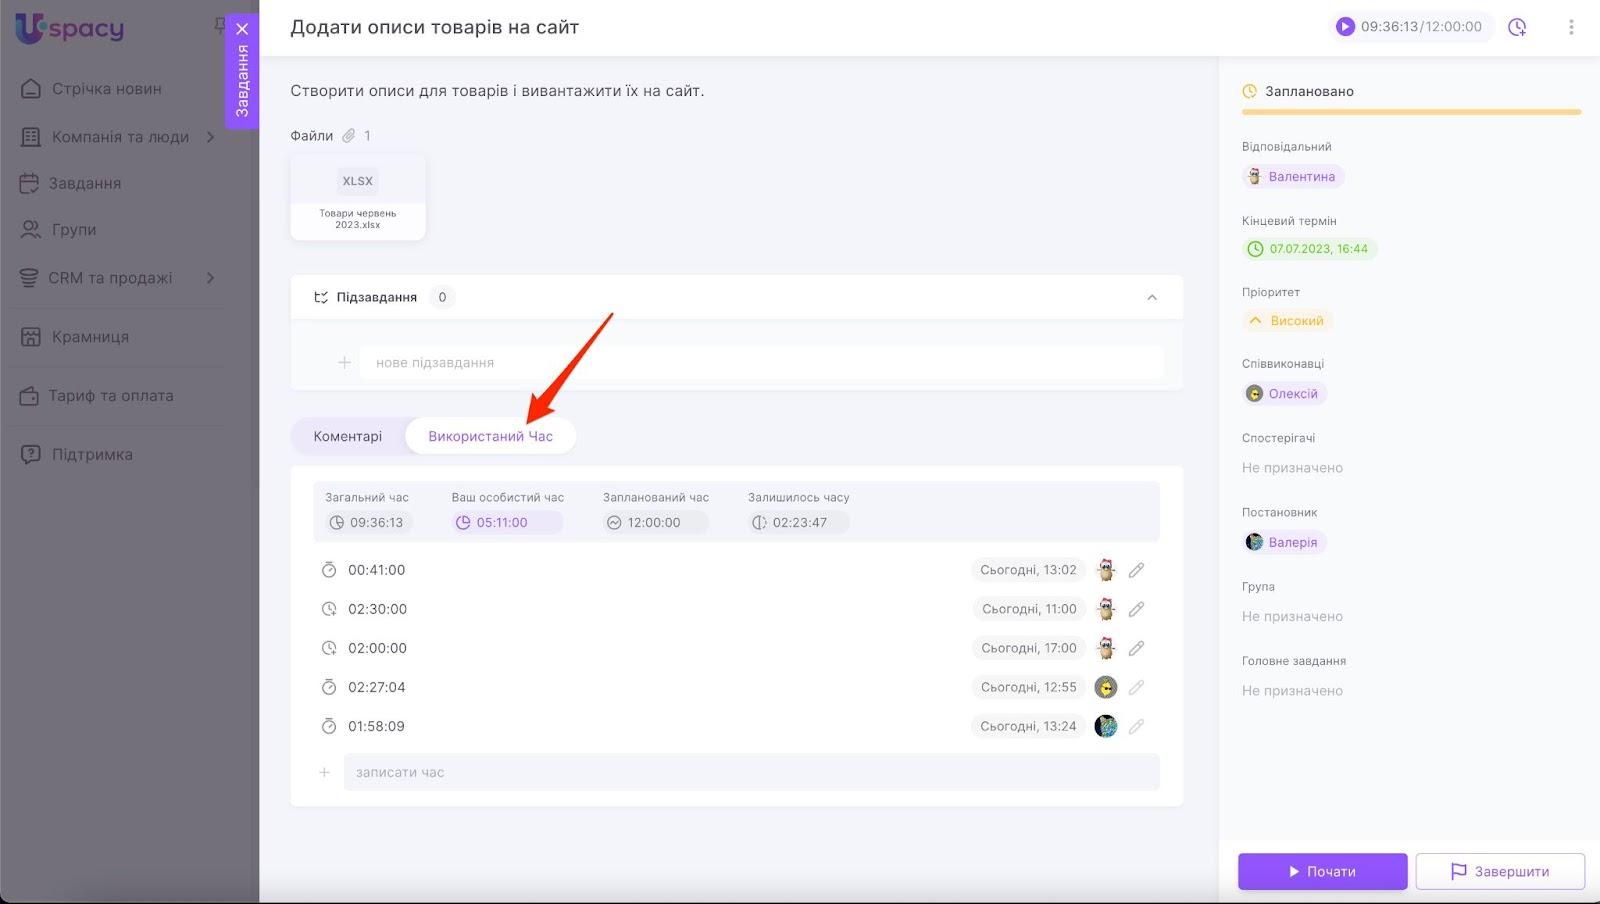
Task: Click the Заплановано status label
Action: click(x=1309, y=92)
